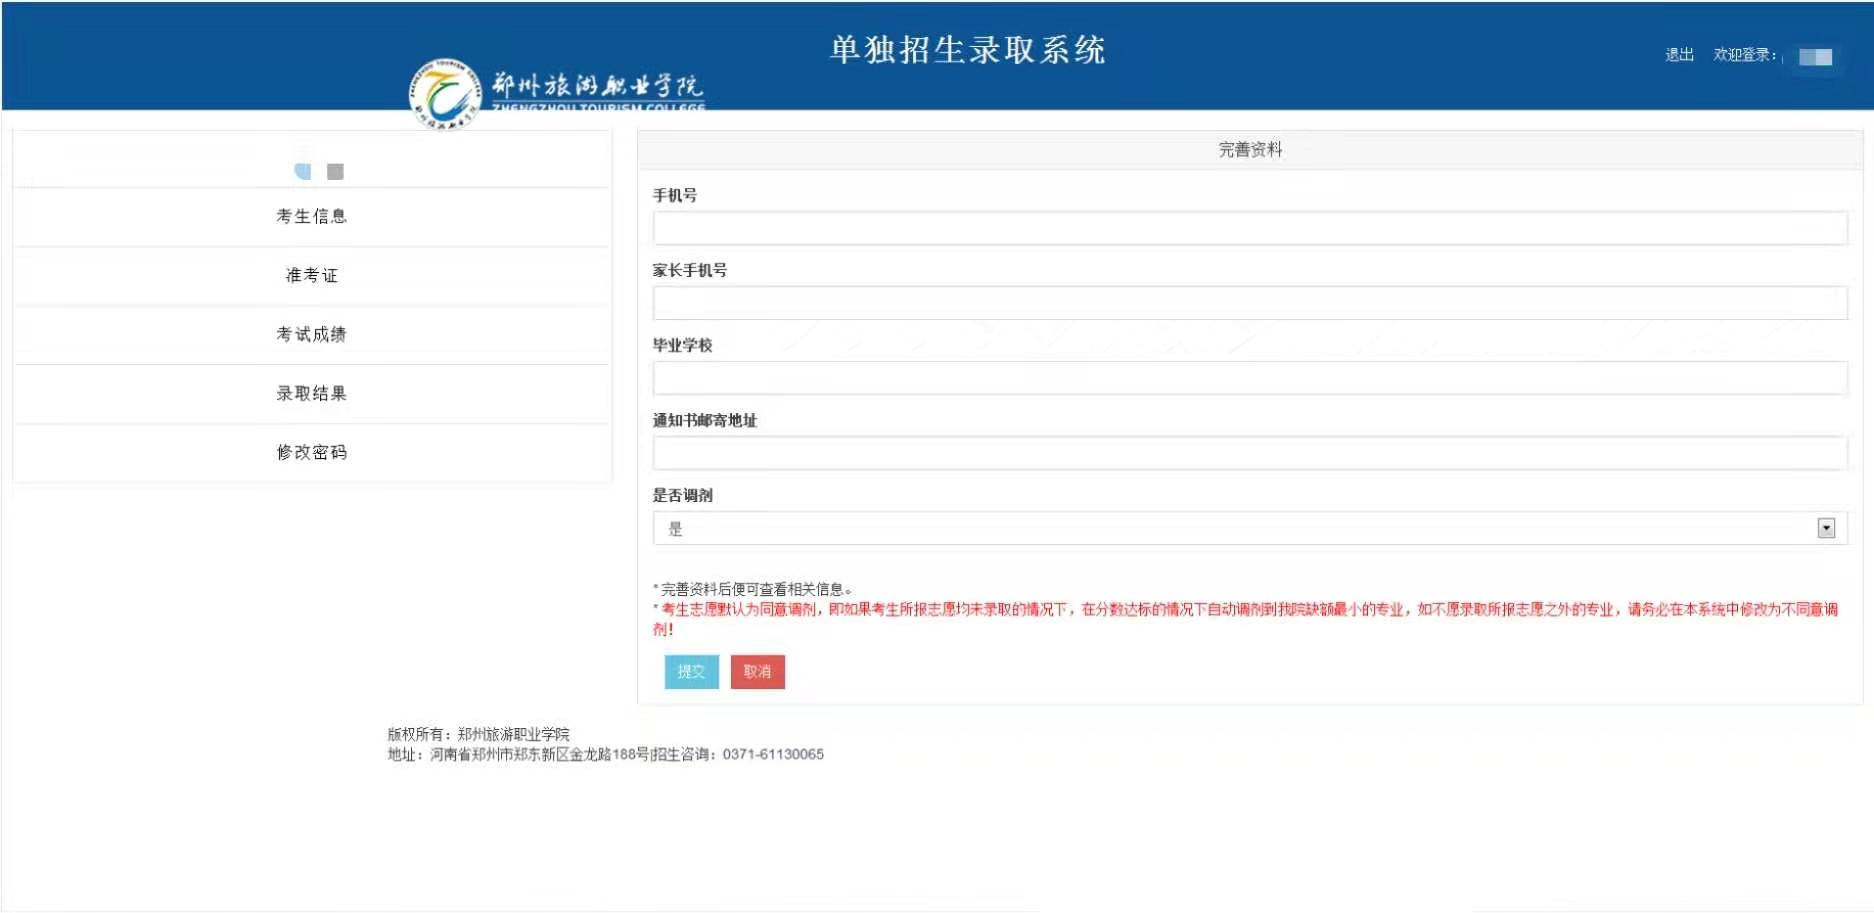
Task: Click the blurred username after 欢迎登录
Action: click(x=1814, y=57)
